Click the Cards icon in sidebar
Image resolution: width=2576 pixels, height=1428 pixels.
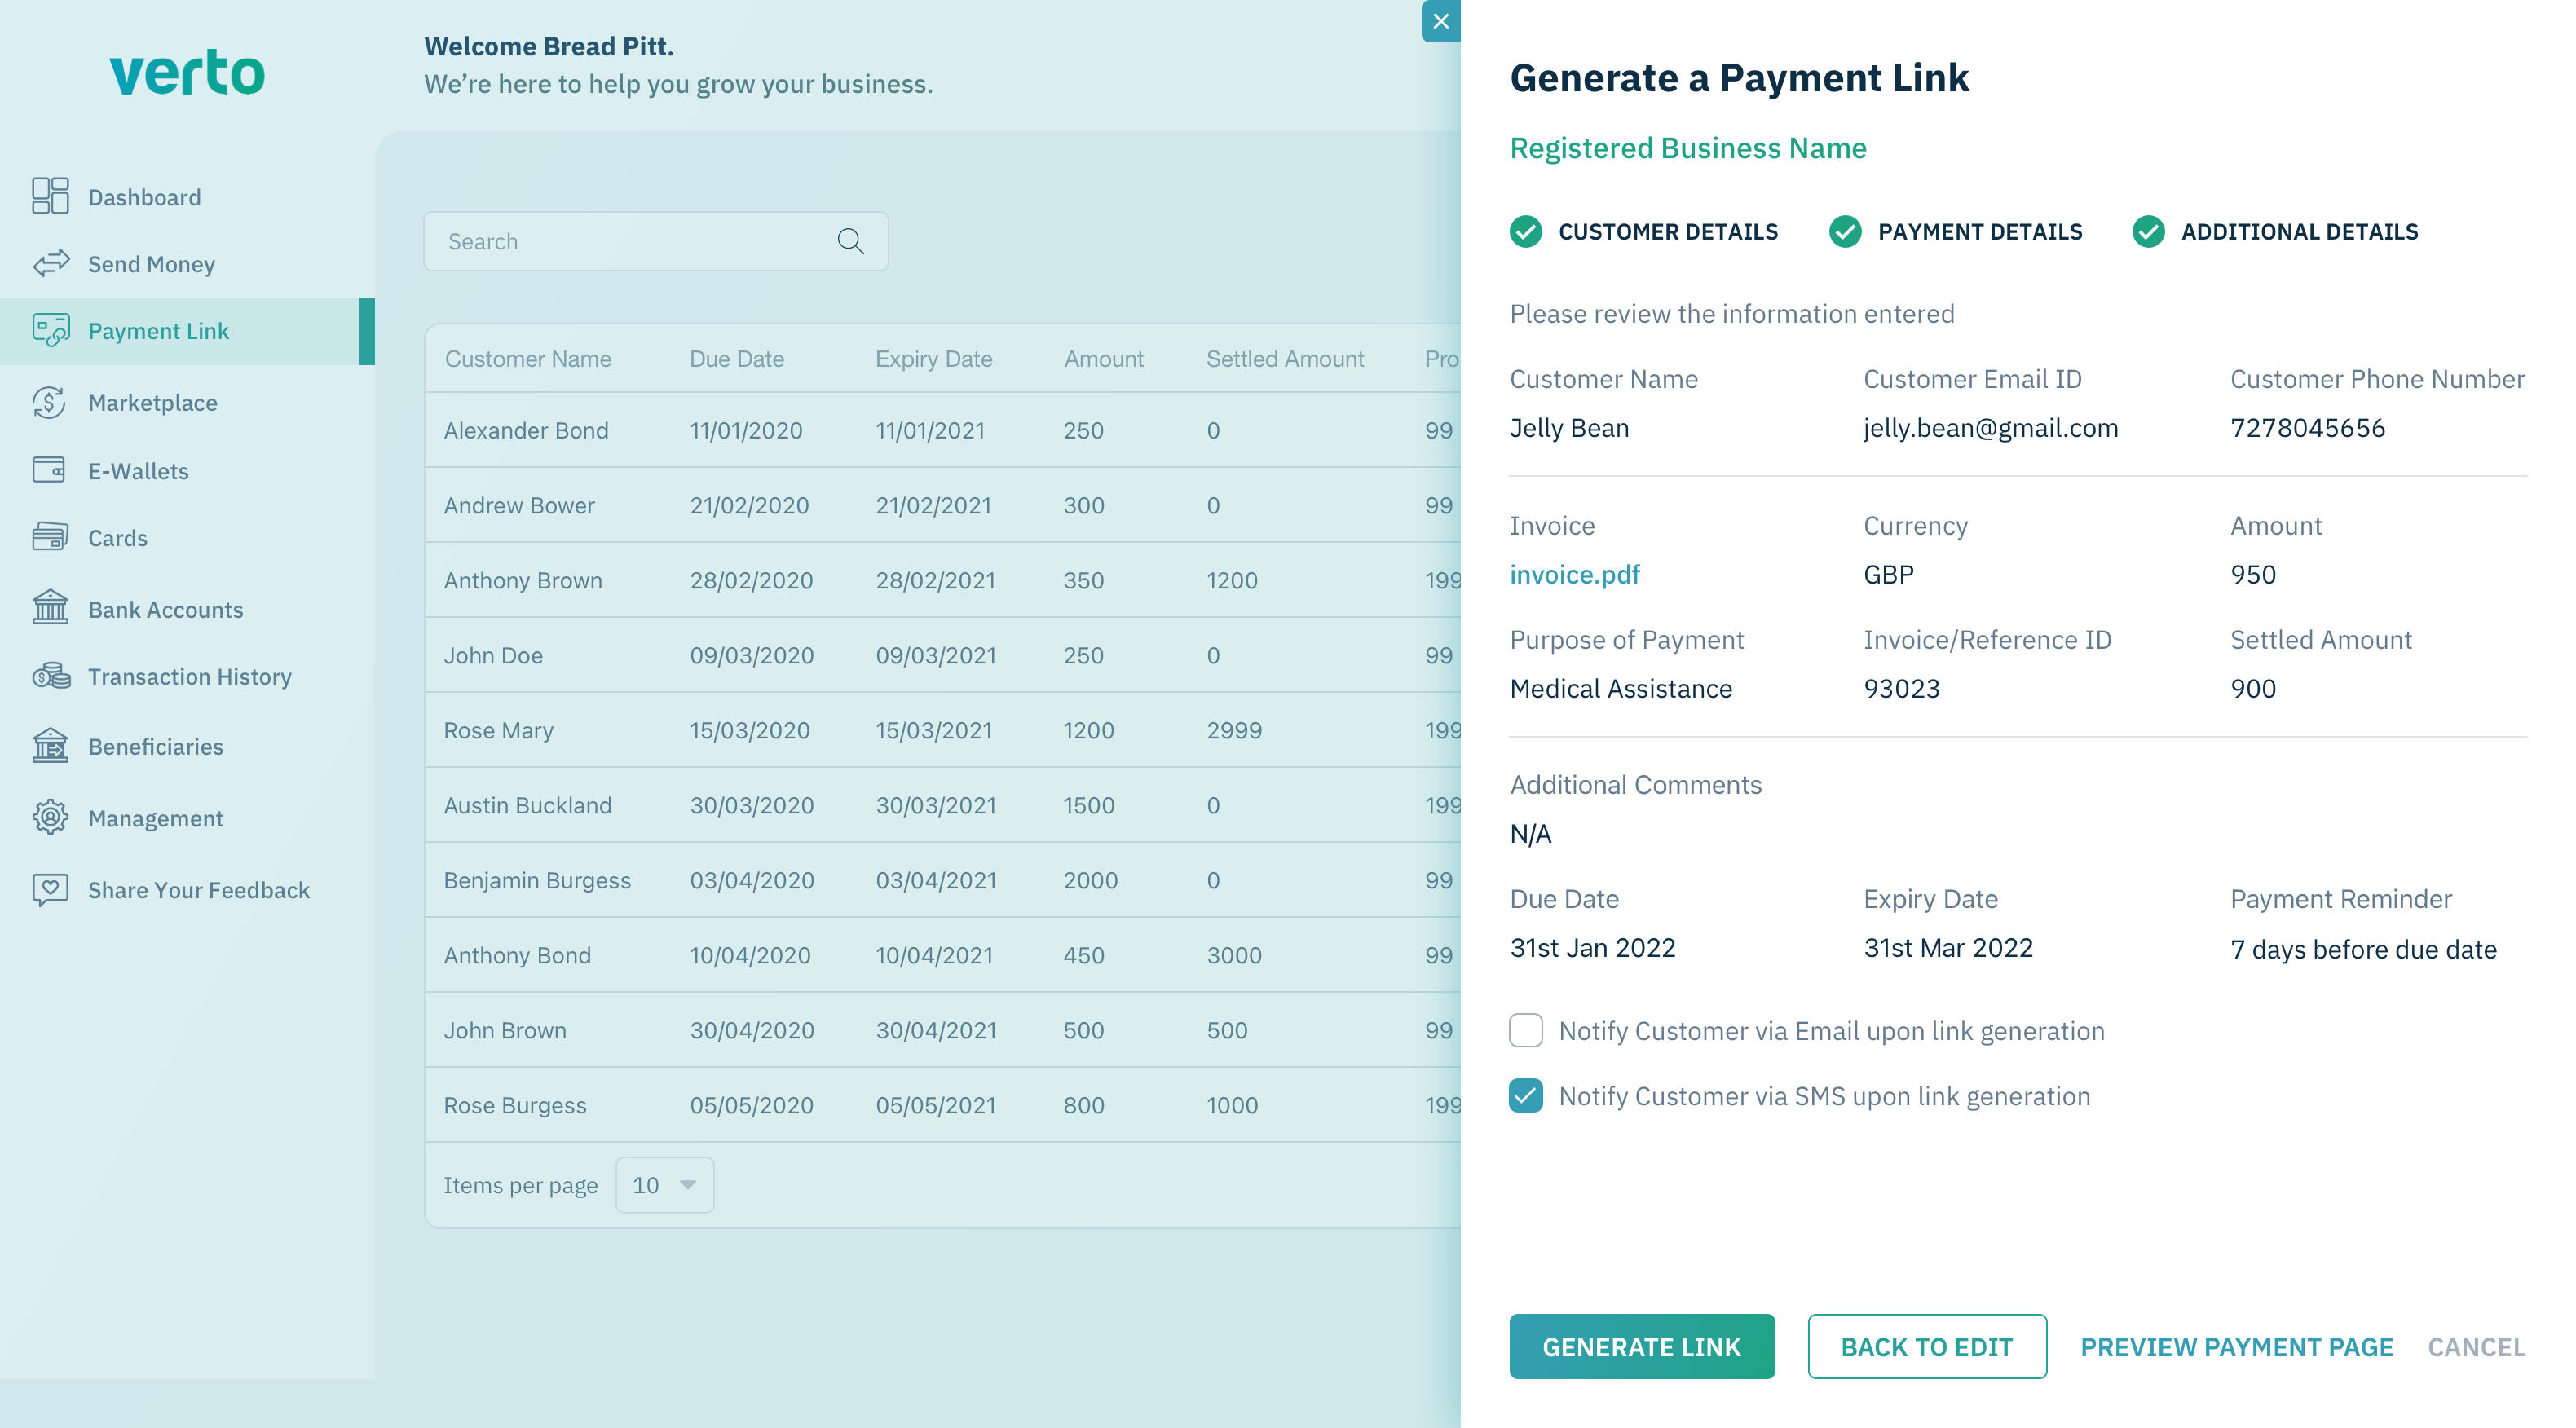pos(50,537)
